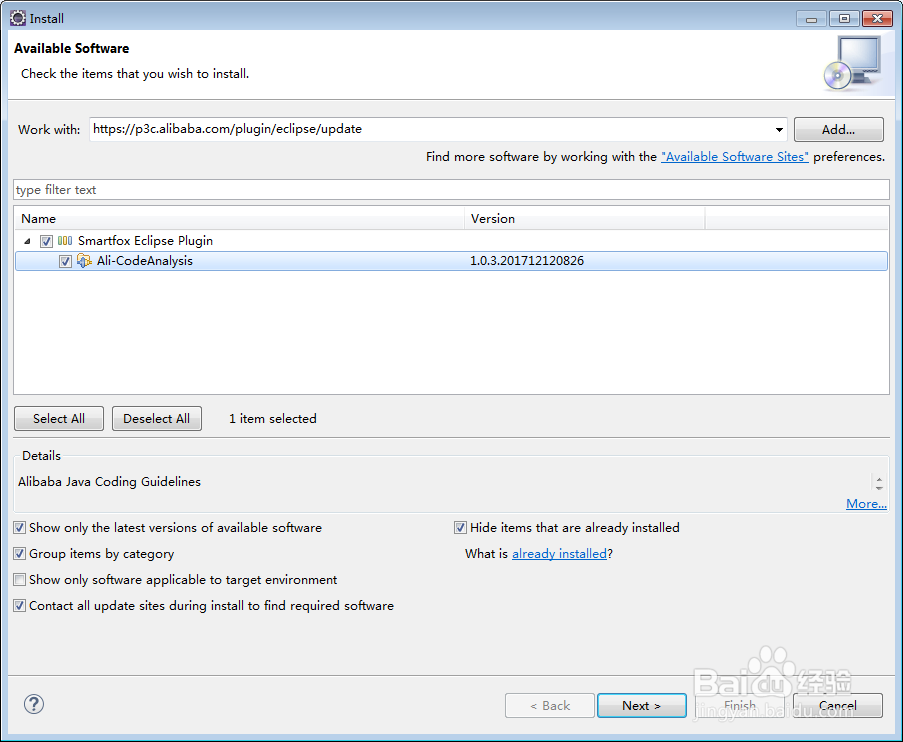Click the Finish button

click(739, 705)
